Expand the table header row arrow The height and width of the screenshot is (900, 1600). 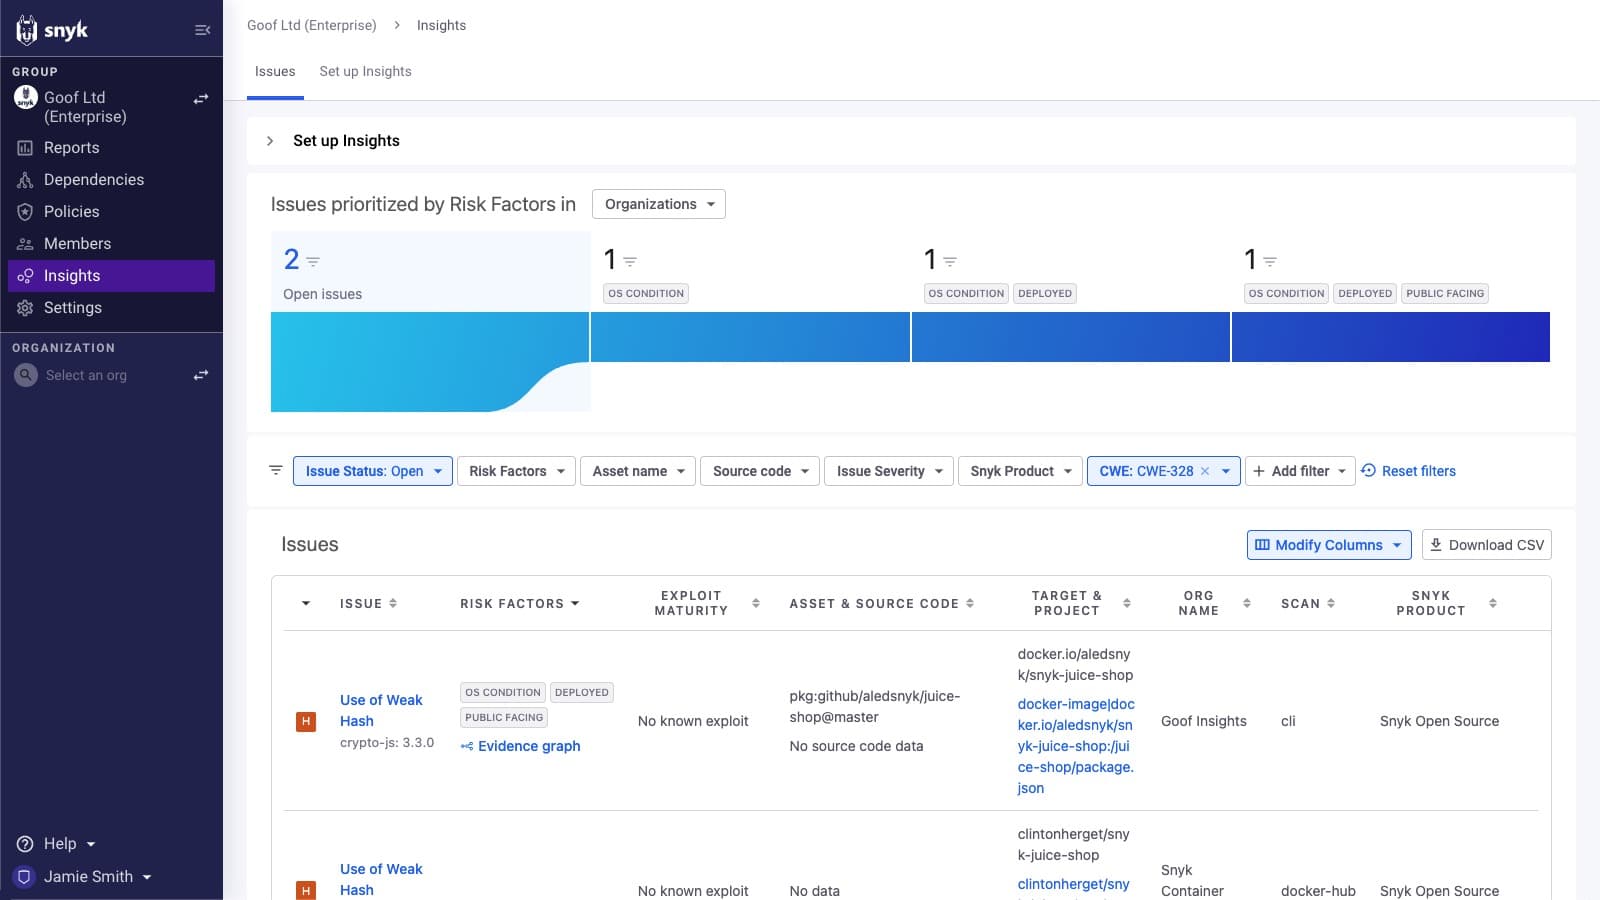click(306, 604)
